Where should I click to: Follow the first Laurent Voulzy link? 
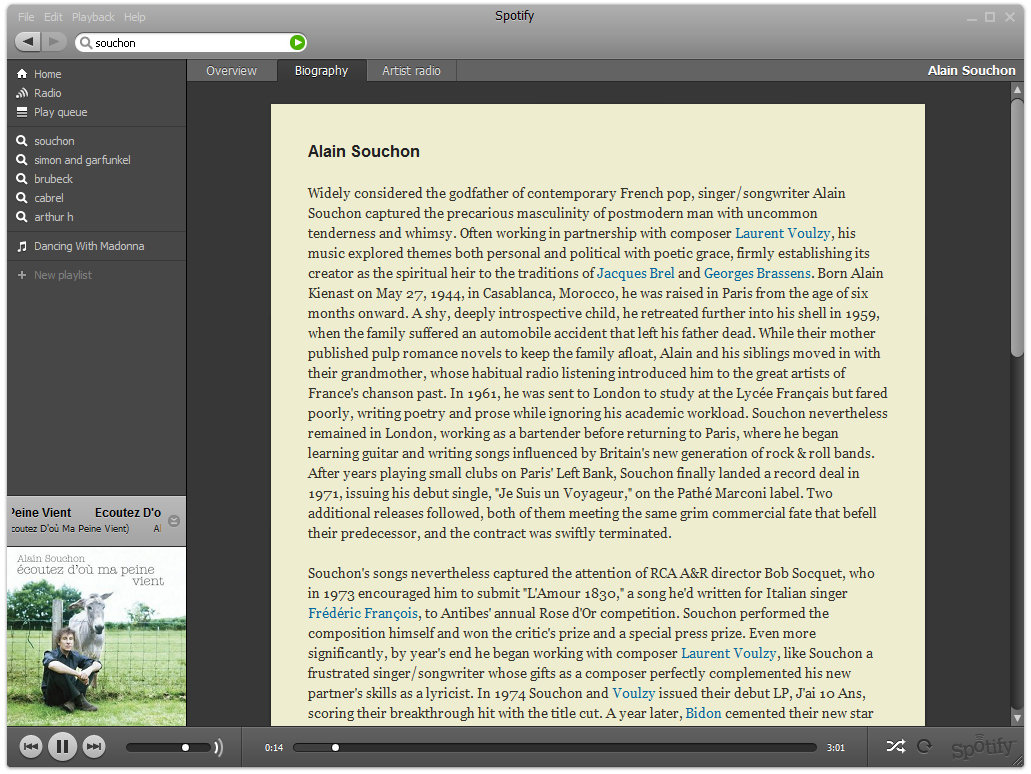coord(782,233)
